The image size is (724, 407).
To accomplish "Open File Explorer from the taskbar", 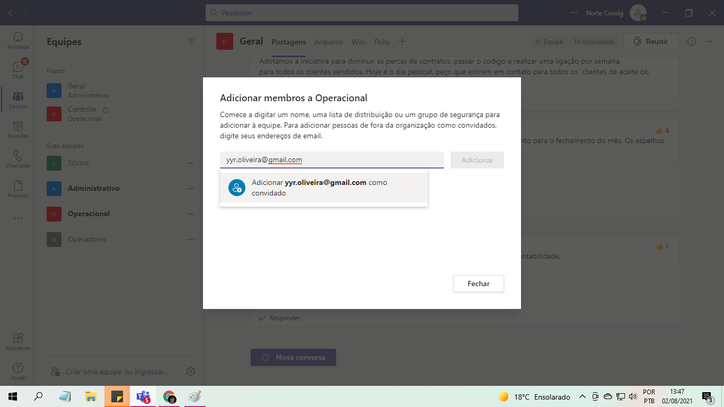I will pos(91,396).
